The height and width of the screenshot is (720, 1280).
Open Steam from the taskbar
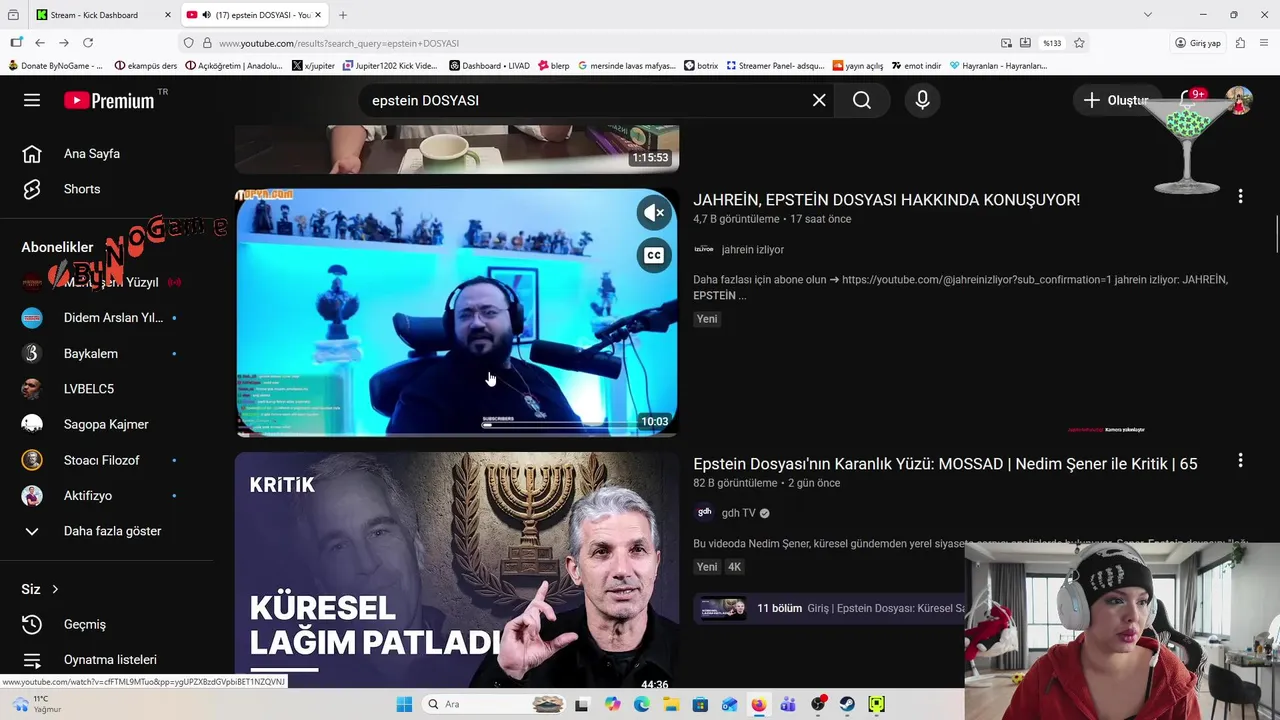(x=847, y=704)
